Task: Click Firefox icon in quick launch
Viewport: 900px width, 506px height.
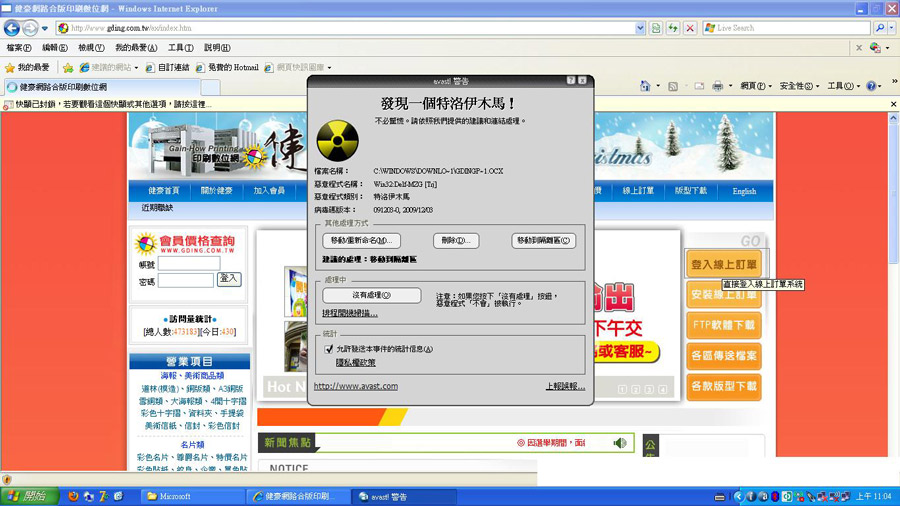Action: click(73, 496)
